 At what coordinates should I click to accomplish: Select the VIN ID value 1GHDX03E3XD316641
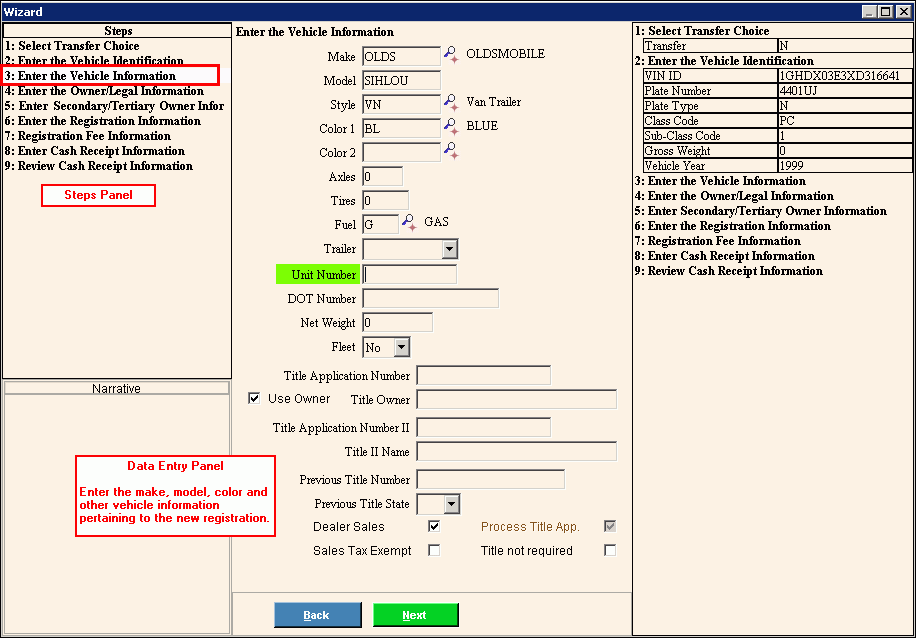point(845,76)
